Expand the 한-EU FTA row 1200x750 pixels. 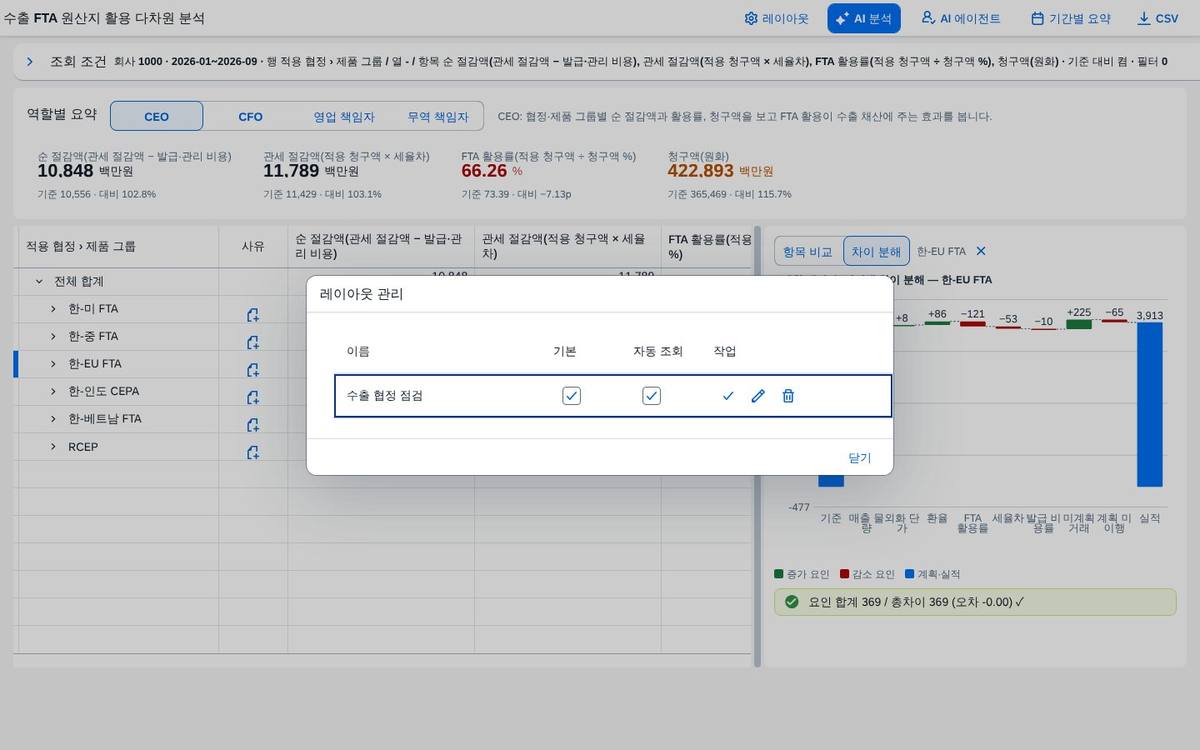[x=53, y=364]
